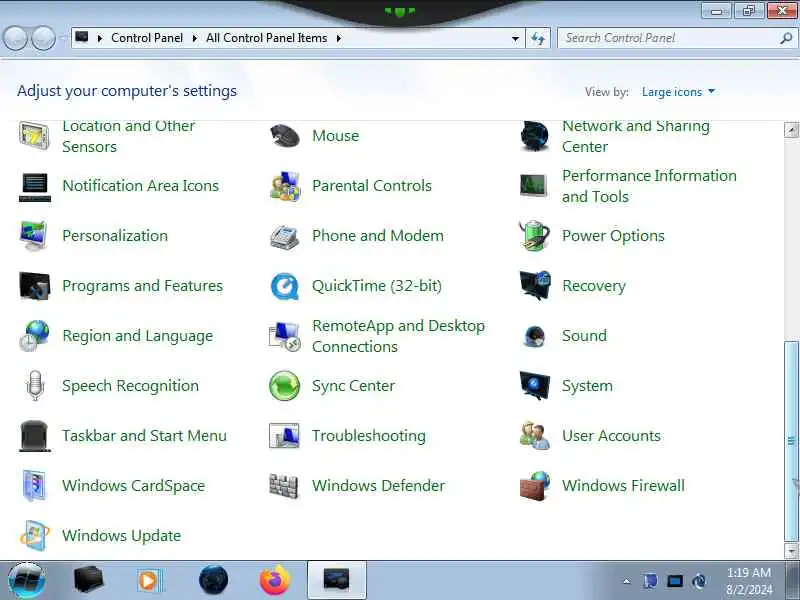
Task: Open the Sync Center green icon
Action: point(284,386)
